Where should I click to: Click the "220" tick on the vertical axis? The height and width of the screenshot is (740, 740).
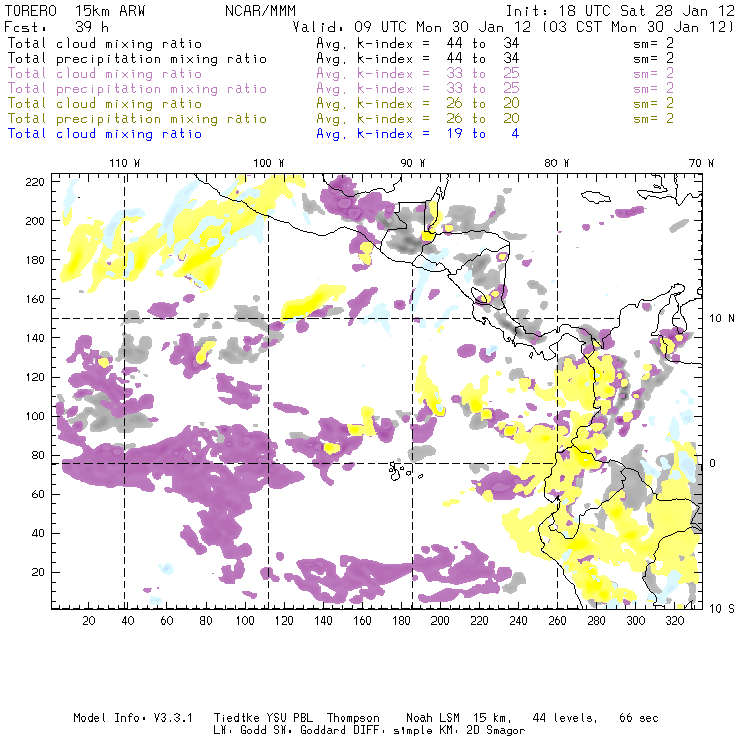pos(35,182)
